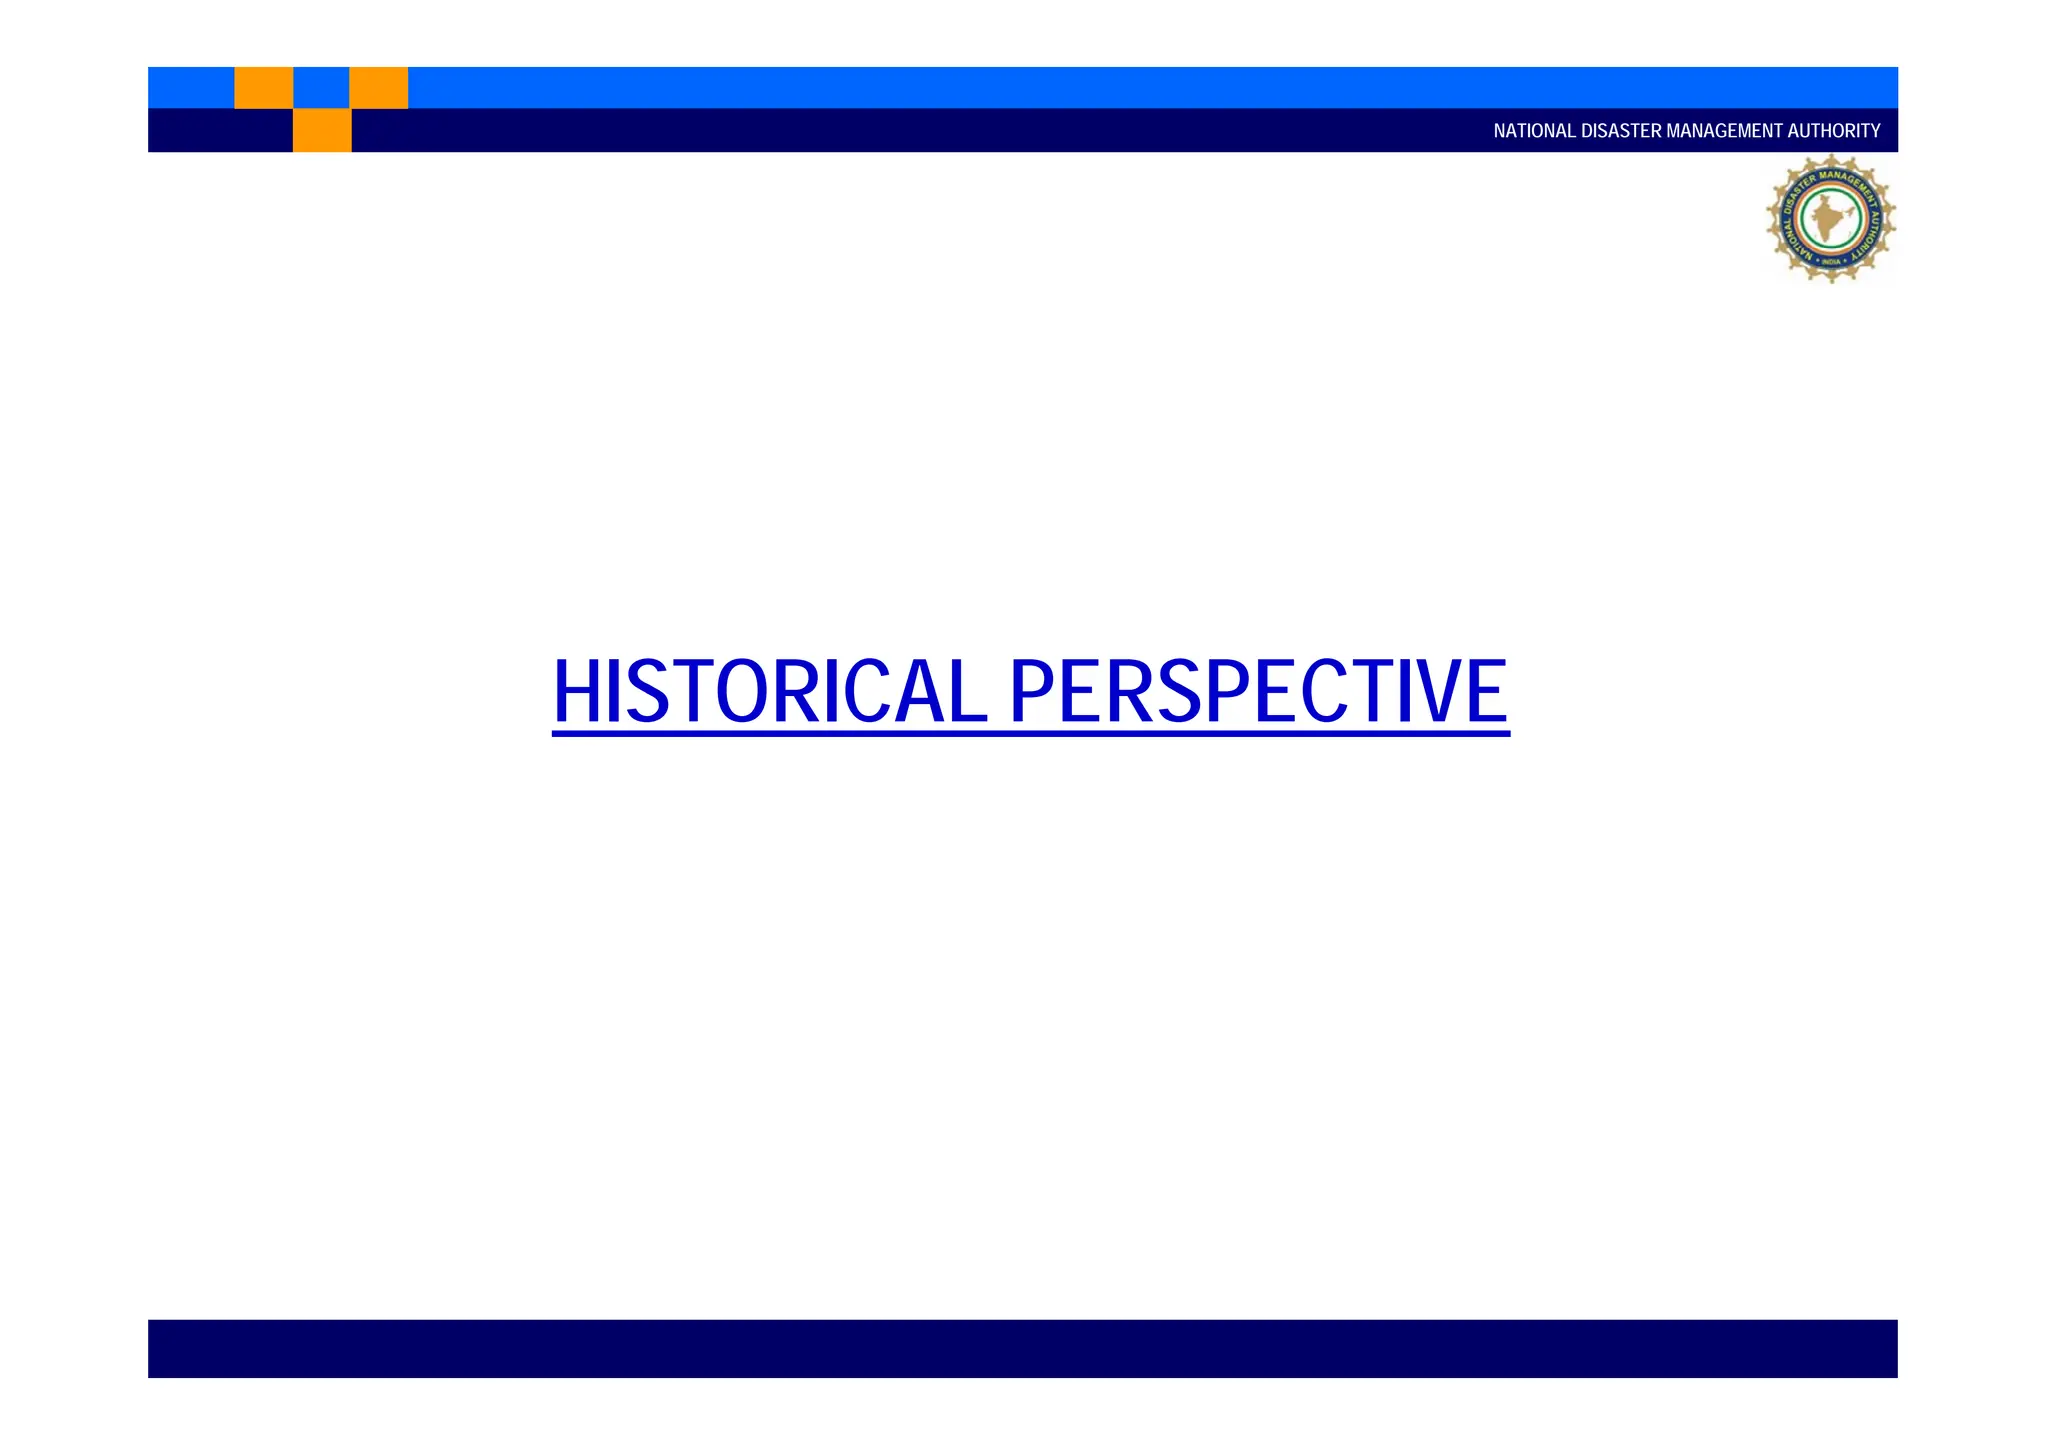Click the small INDIA text on emblem

pos(1831,262)
